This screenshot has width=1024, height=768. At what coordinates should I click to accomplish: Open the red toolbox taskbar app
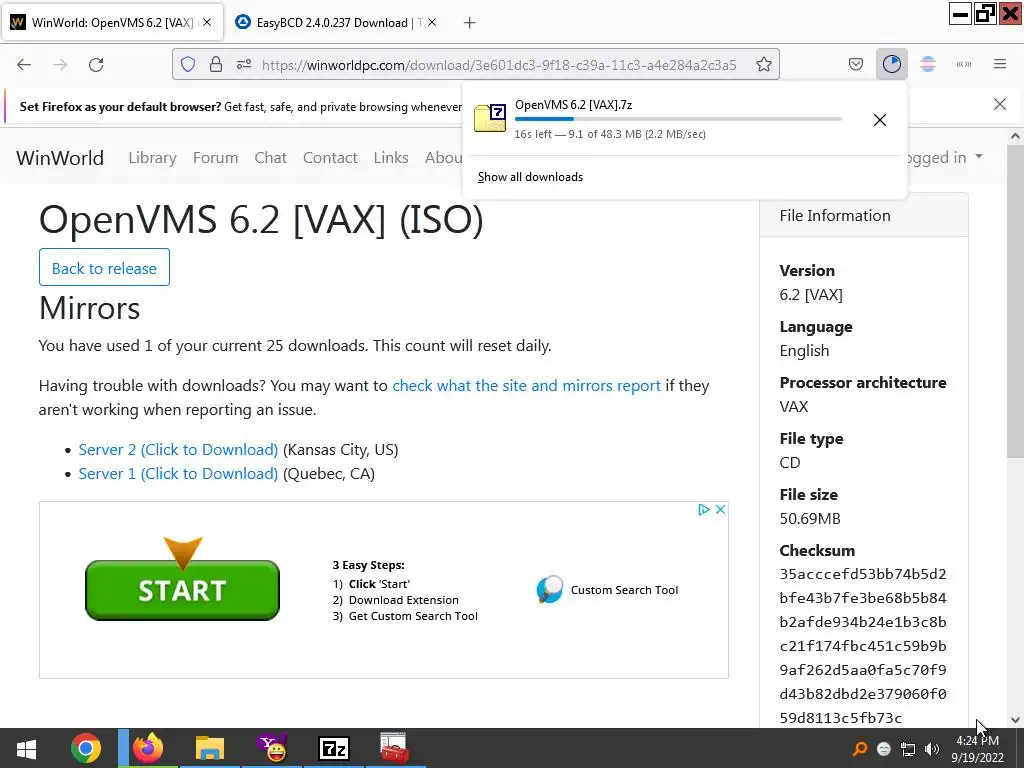(x=394, y=748)
